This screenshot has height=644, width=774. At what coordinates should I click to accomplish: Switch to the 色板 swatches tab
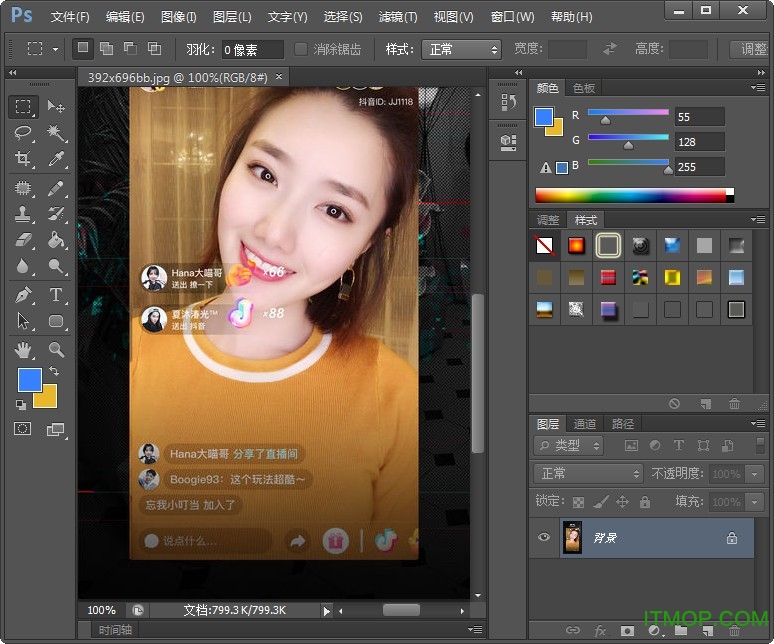tap(584, 88)
